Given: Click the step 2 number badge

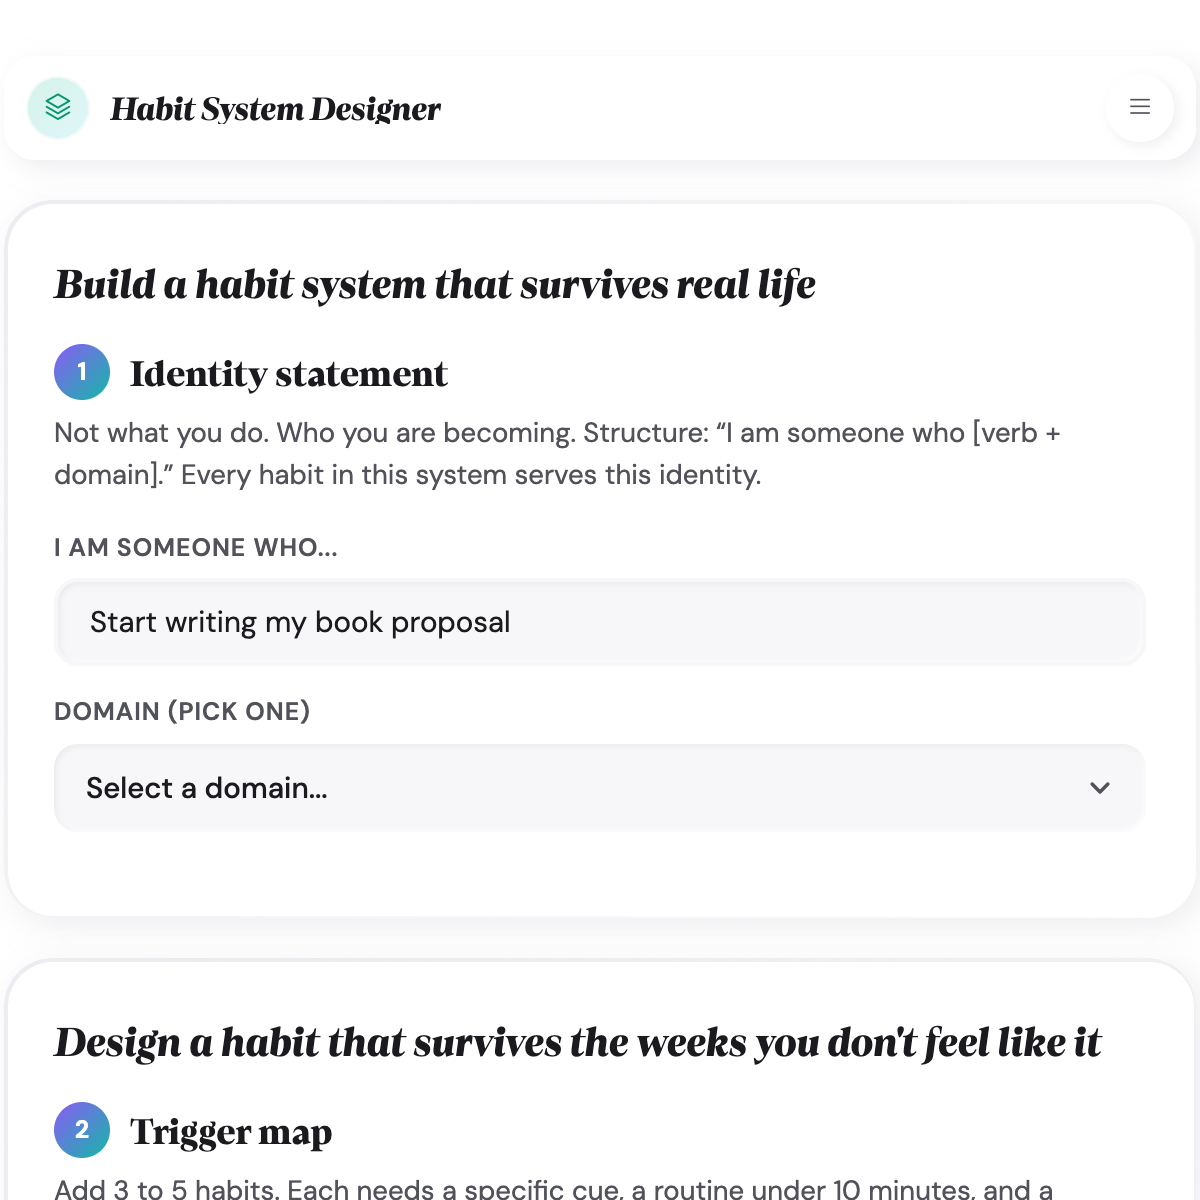Looking at the screenshot, I should pos(82,1130).
